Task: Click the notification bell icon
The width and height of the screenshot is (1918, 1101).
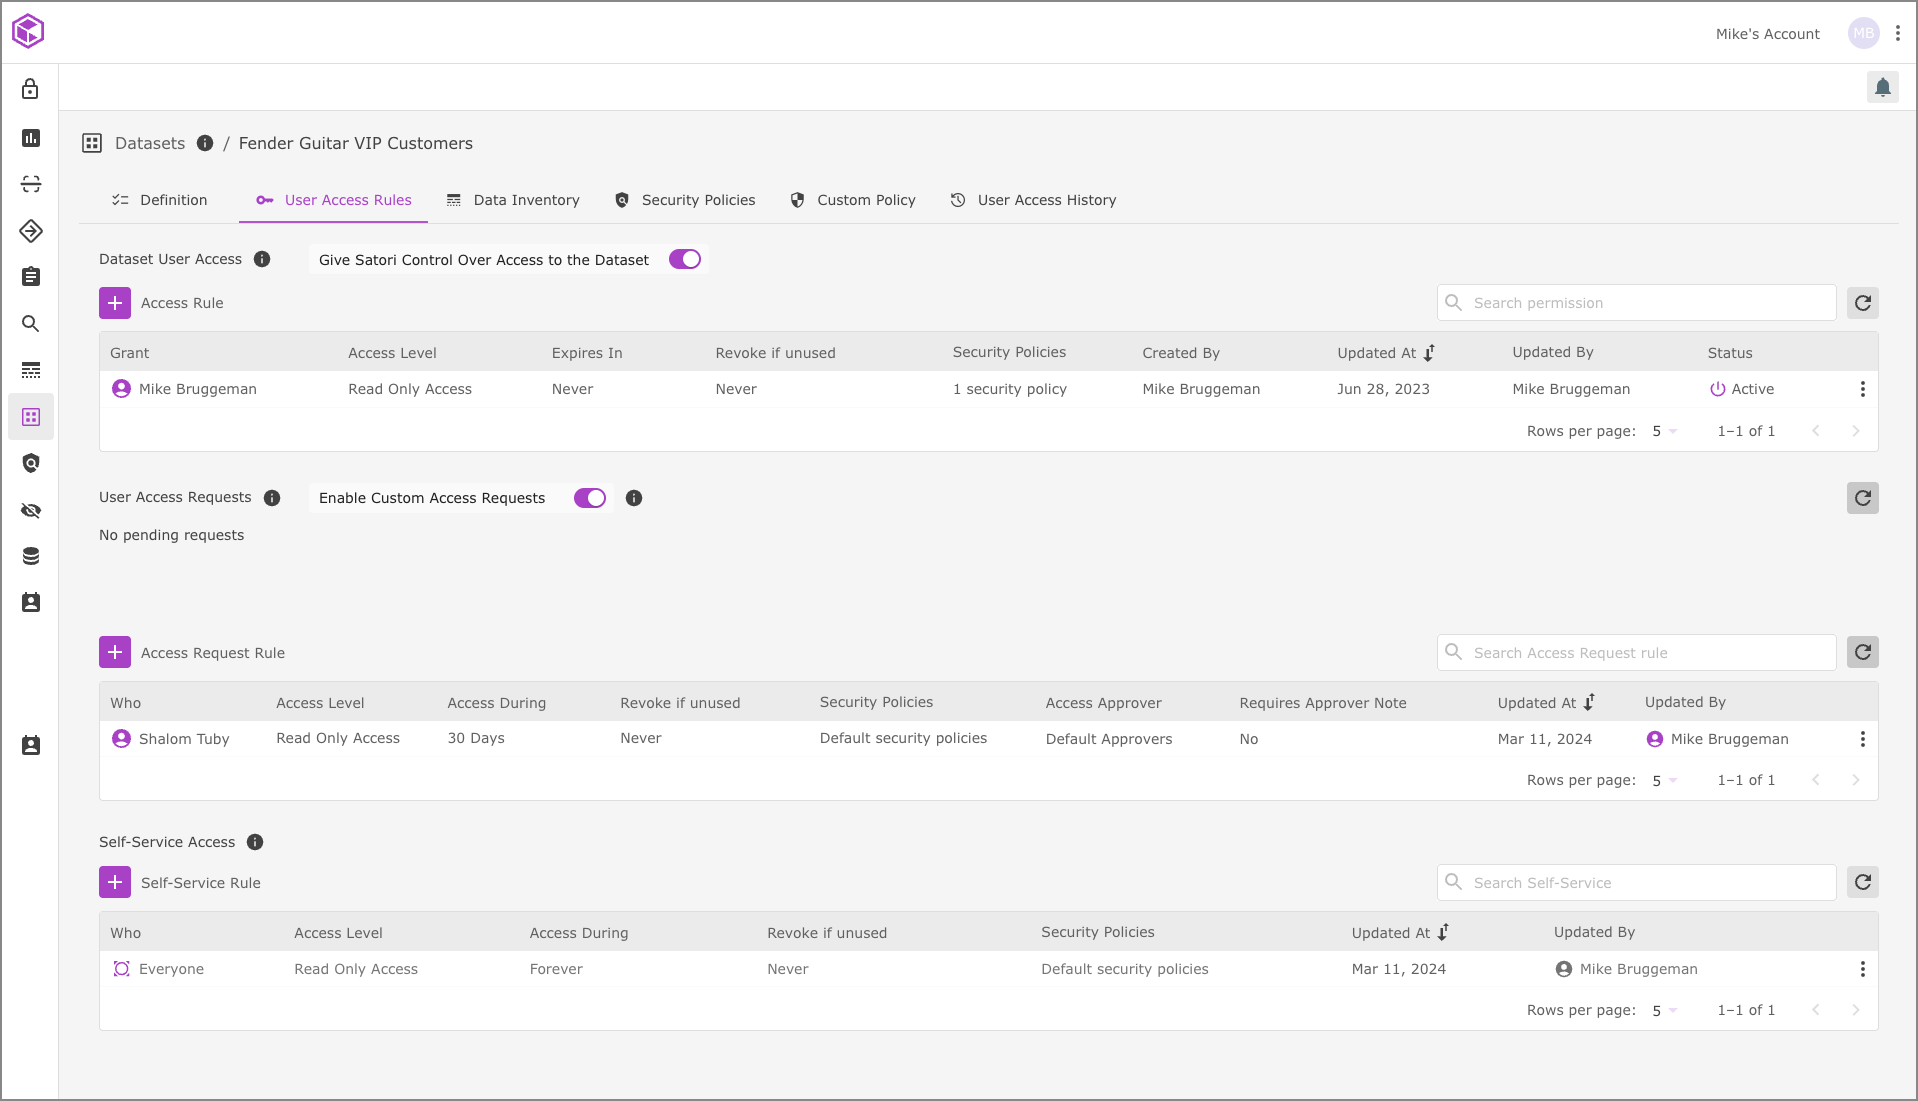Action: (1882, 88)
